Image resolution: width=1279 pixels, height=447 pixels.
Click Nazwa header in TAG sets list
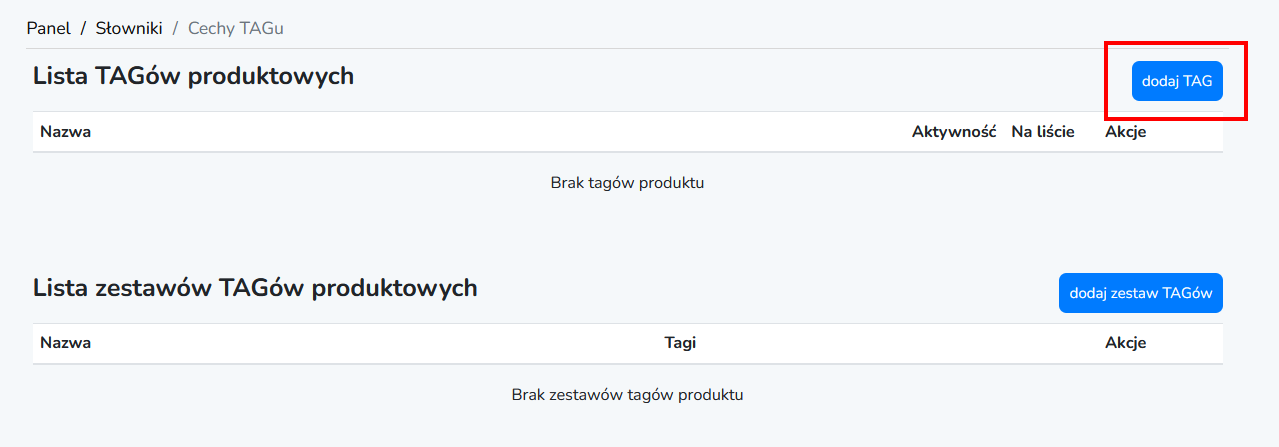click(x=65, y=343)
